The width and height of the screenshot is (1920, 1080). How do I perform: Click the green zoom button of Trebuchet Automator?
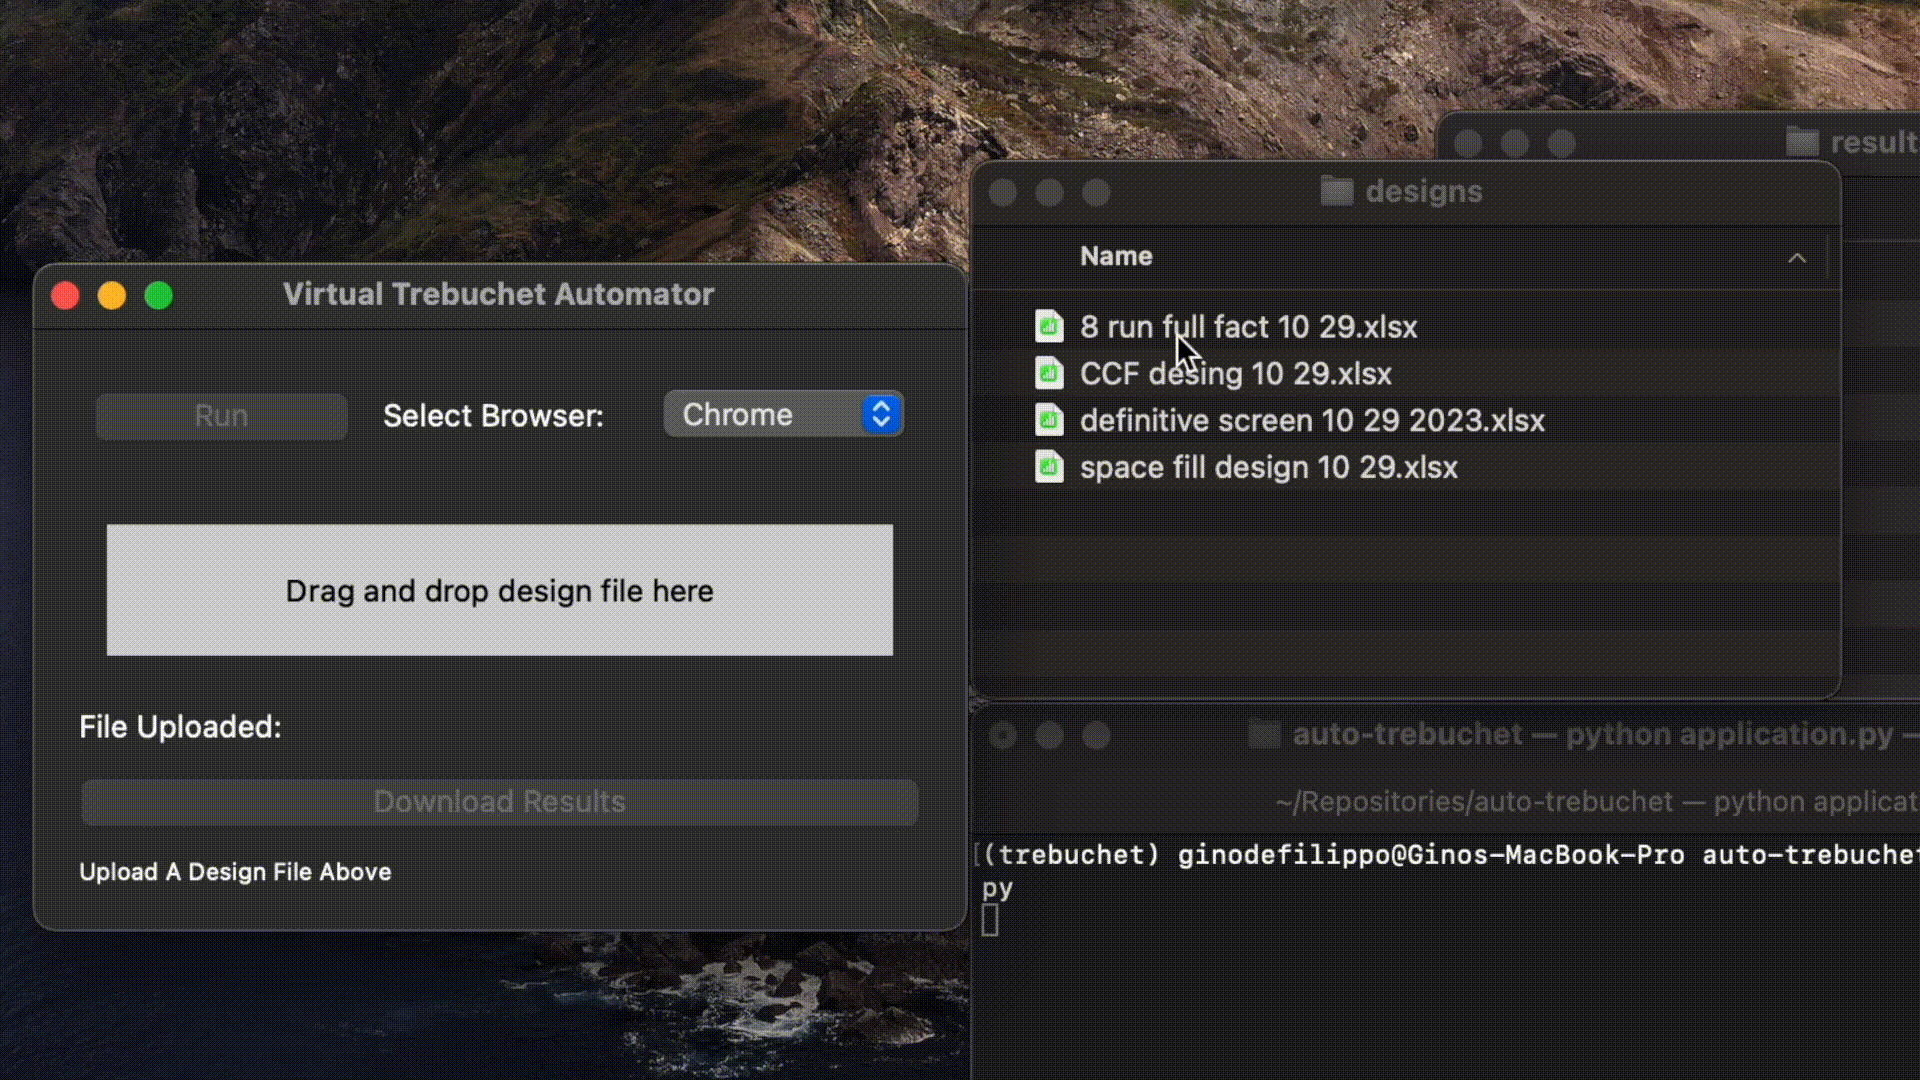tap(158, 295)
